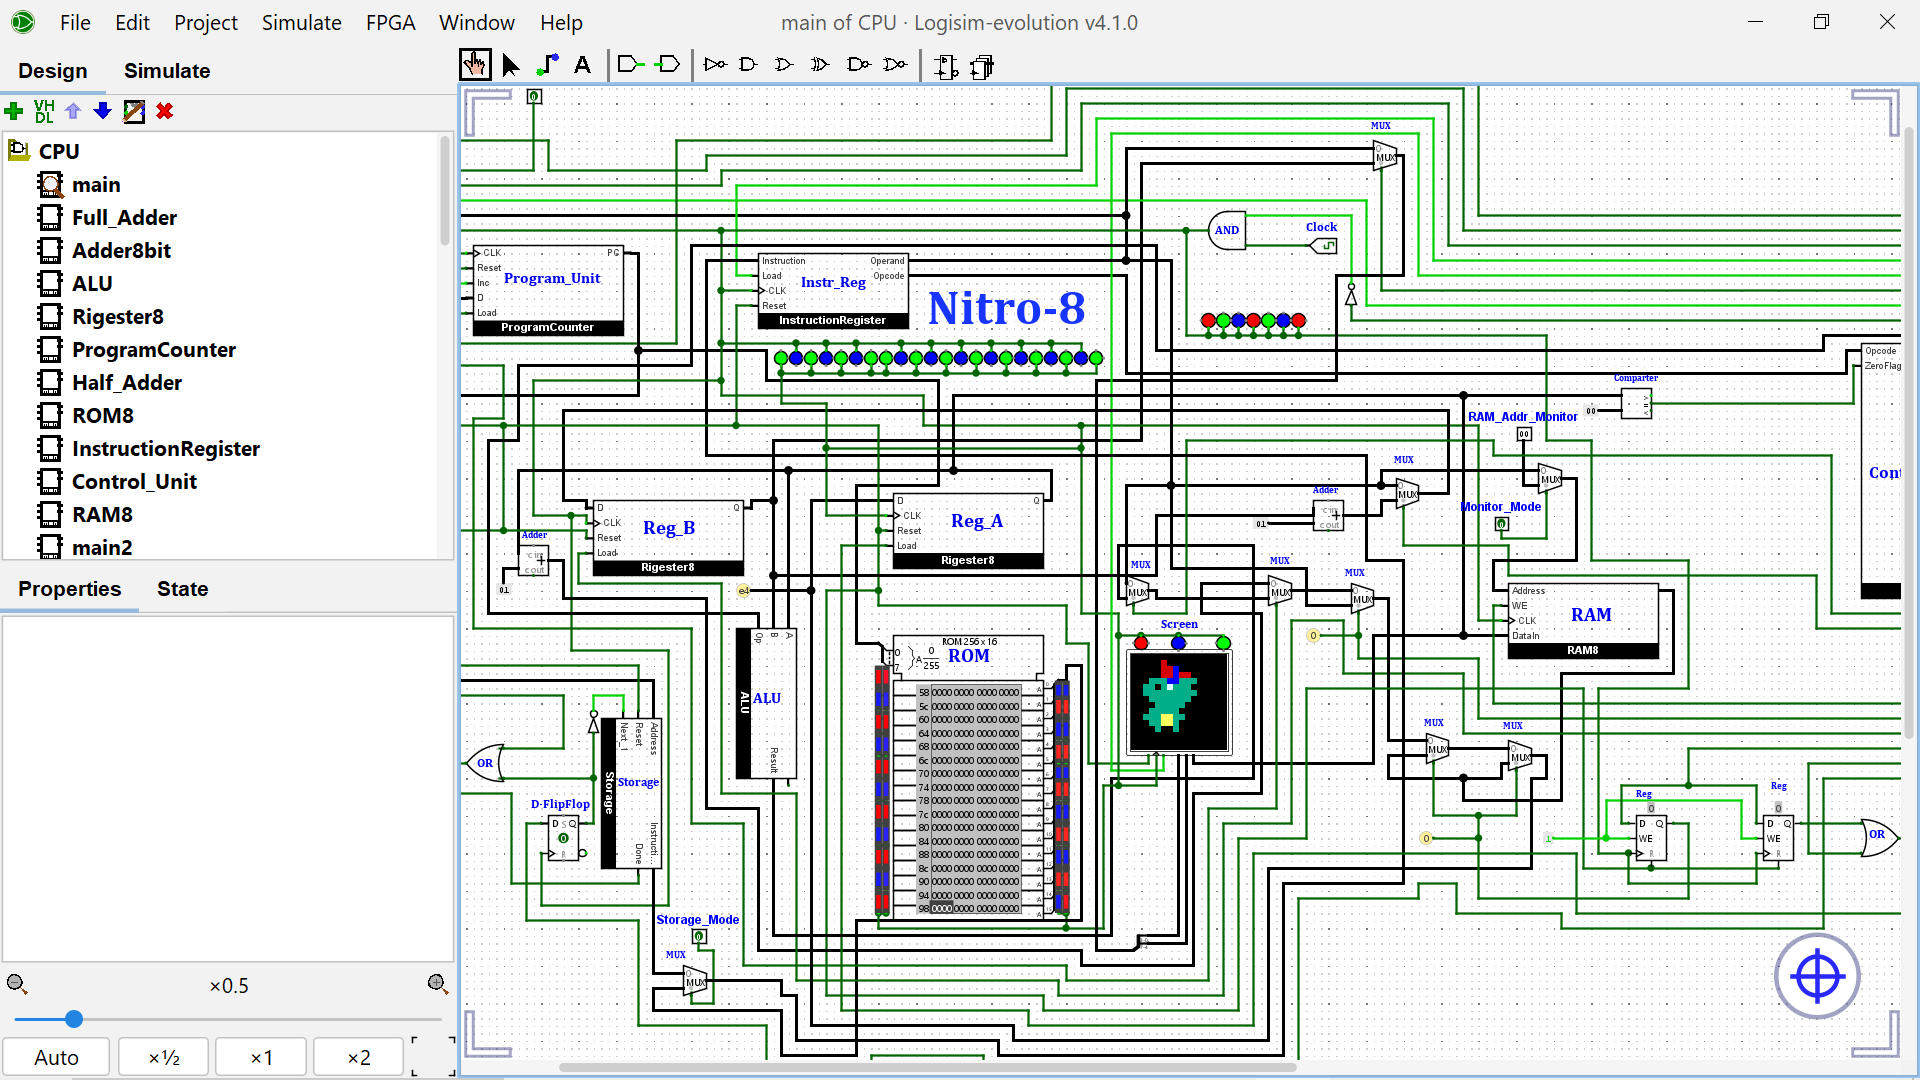Select the OR gate toolbar icon

[x=784, y=66]
